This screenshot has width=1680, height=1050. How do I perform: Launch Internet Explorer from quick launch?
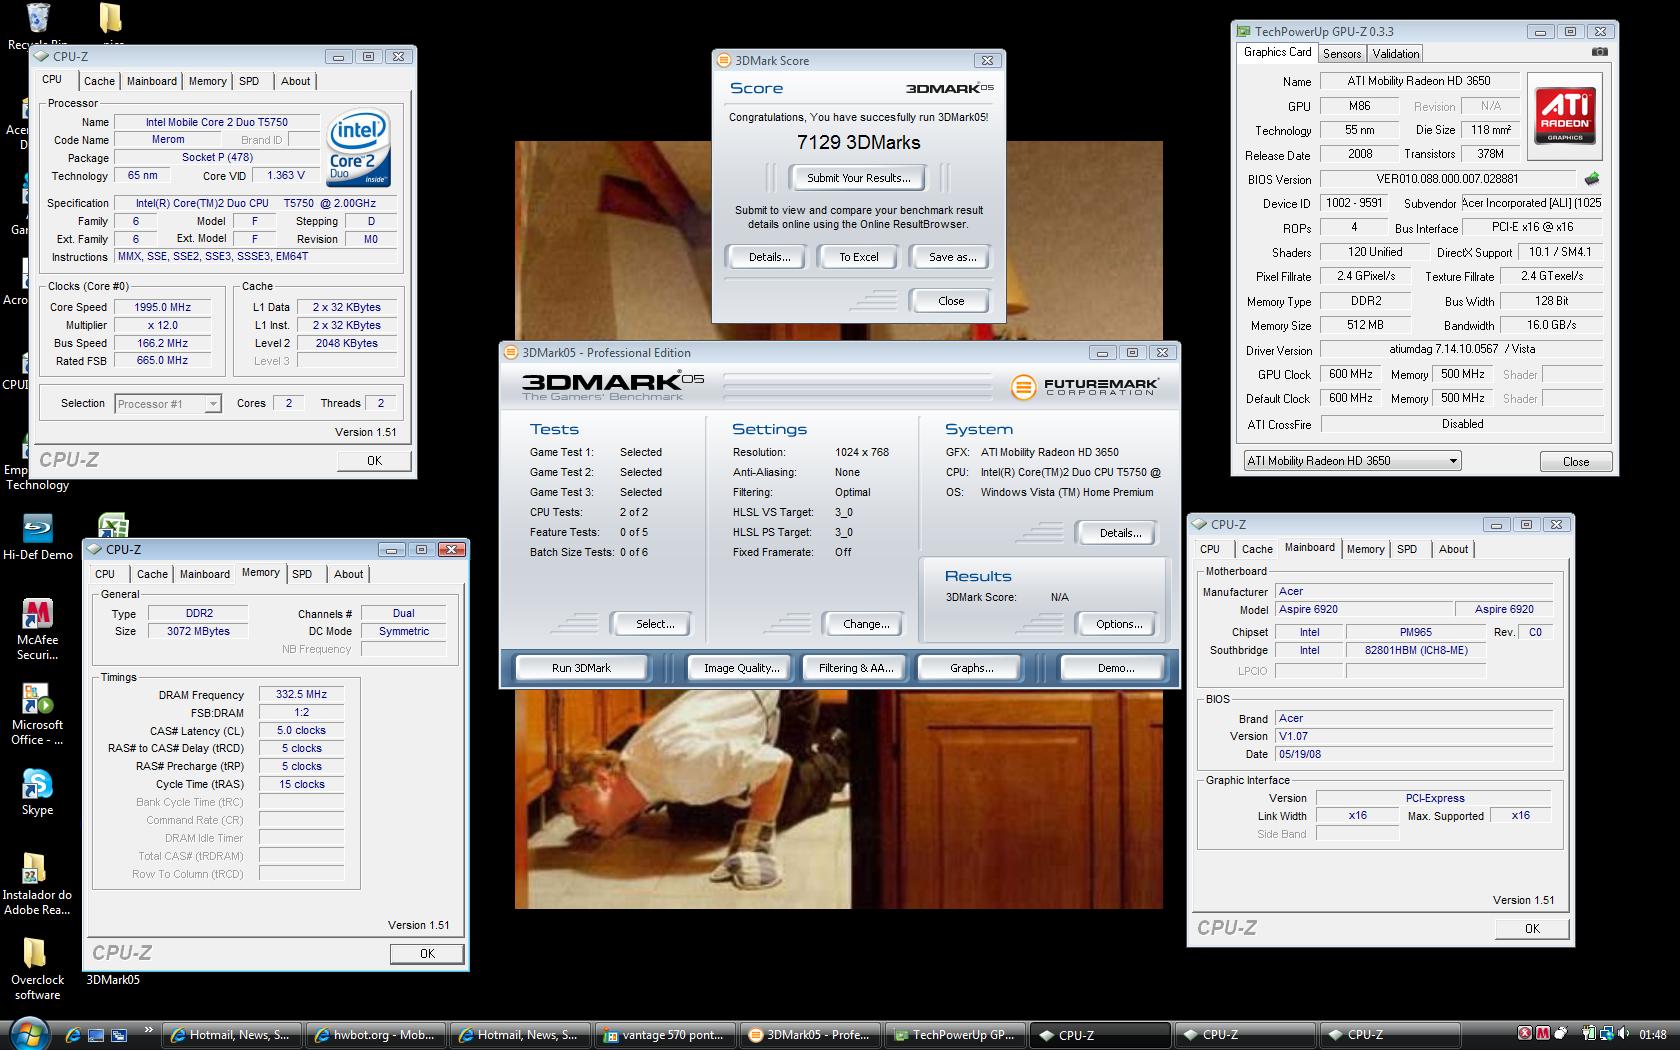click(x=72, y=1035)
